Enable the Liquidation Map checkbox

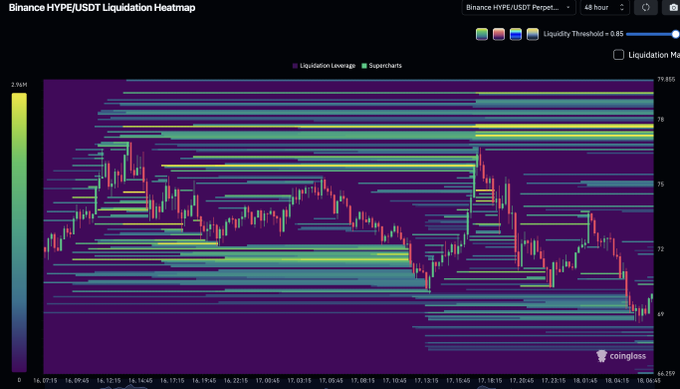(x=618, y=55)
